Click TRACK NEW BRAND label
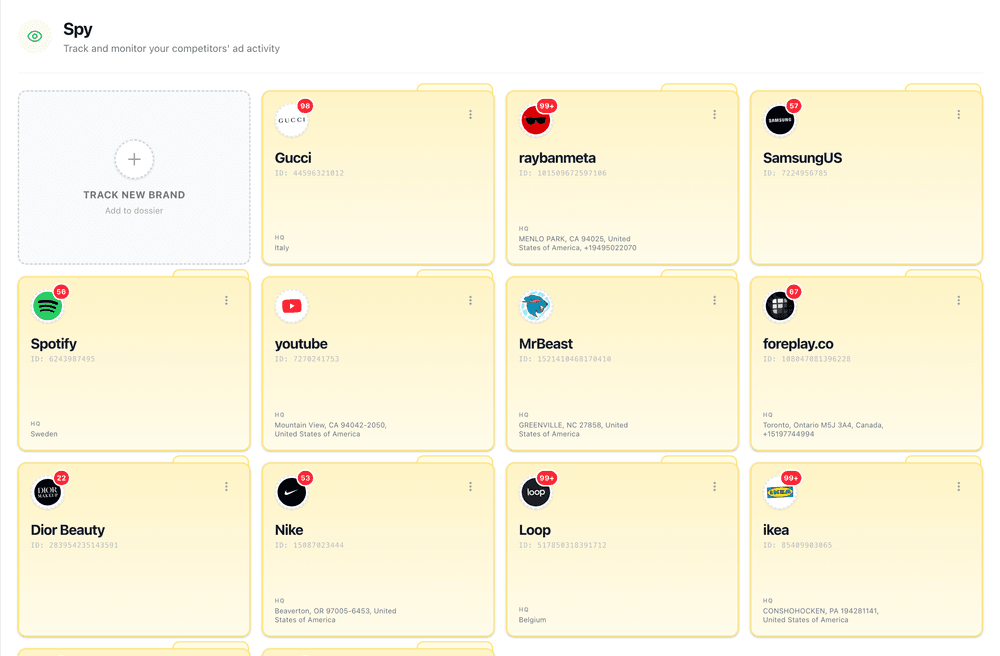1000x656 pixels. (134, 195)
